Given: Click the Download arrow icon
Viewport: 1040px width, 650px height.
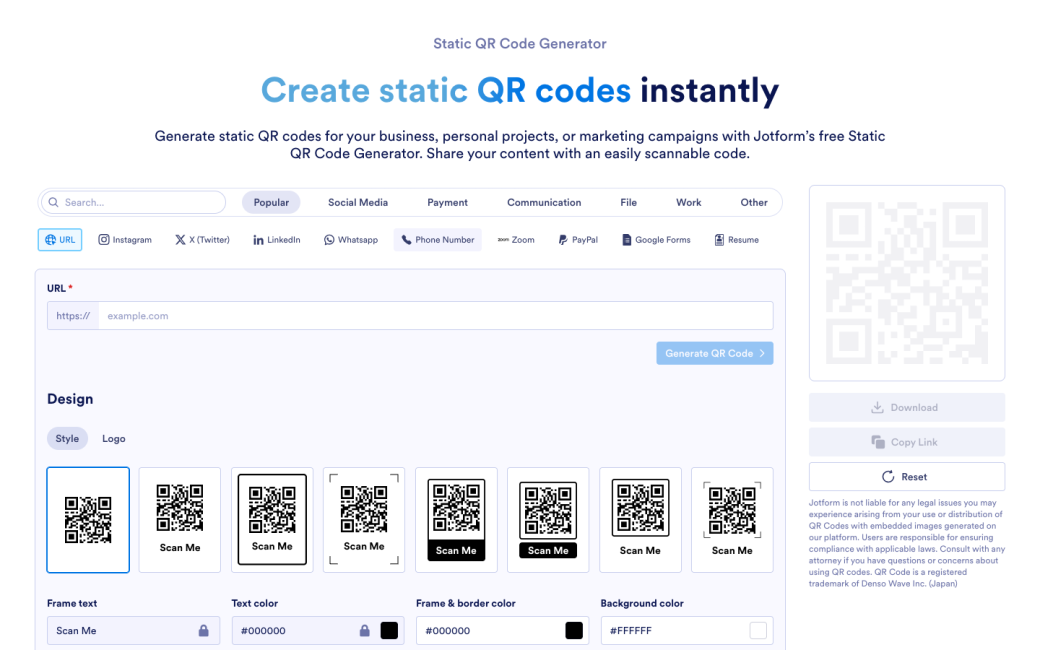Looking at the screenshot, I should point(877,407).
